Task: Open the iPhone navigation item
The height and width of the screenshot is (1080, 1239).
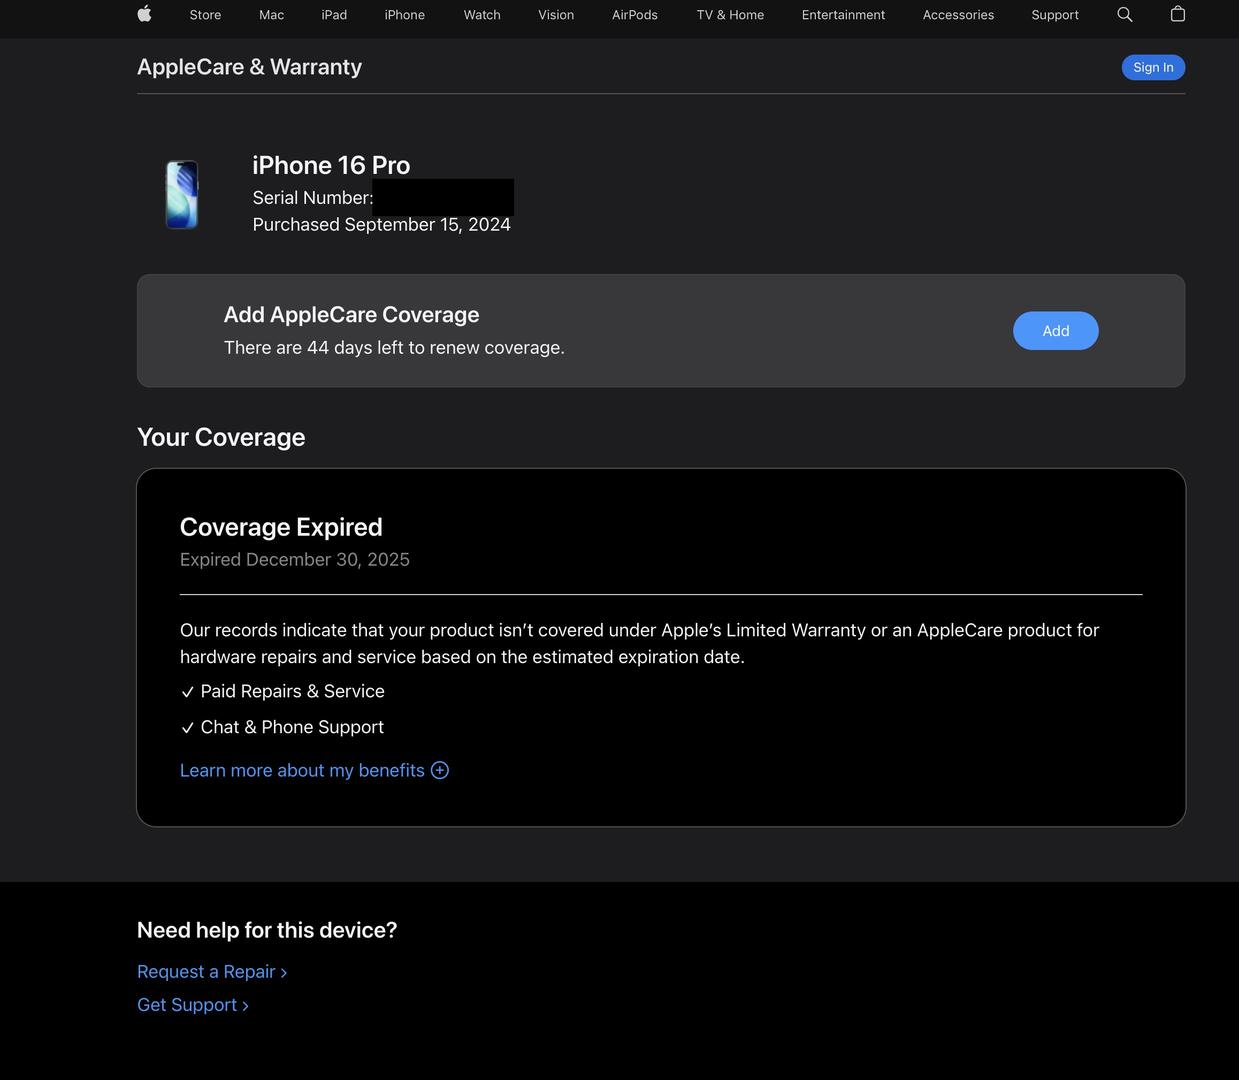Action: coord(405,15)
